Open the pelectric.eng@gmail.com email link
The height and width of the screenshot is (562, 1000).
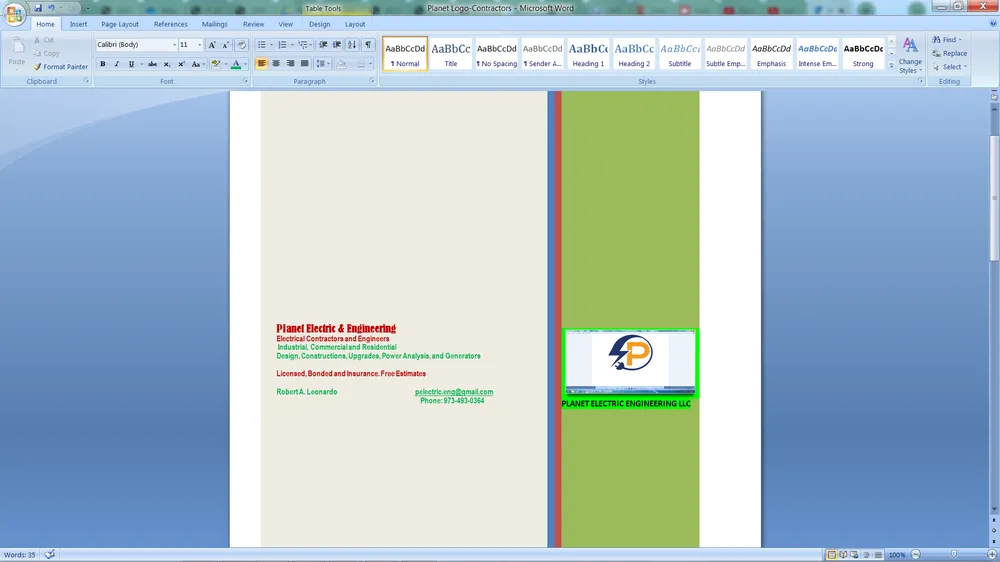[454, 392]
